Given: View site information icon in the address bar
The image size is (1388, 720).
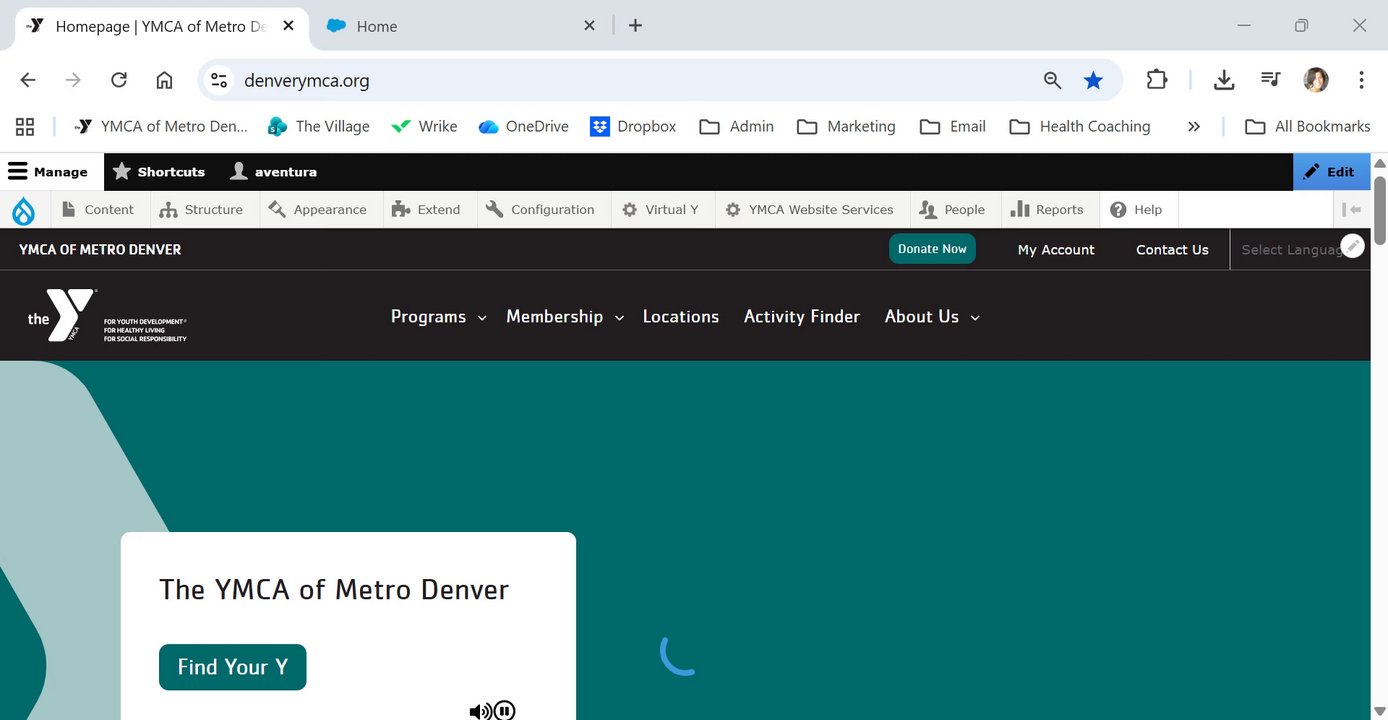Looking at the screenshot, I should (219, 80).
